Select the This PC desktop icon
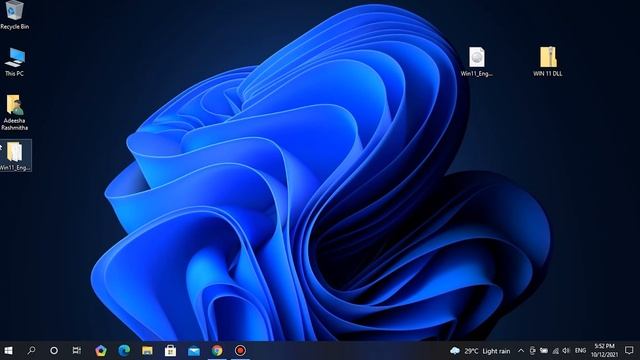The height and width of the screenshot is (360, 640). coord(15,62)
